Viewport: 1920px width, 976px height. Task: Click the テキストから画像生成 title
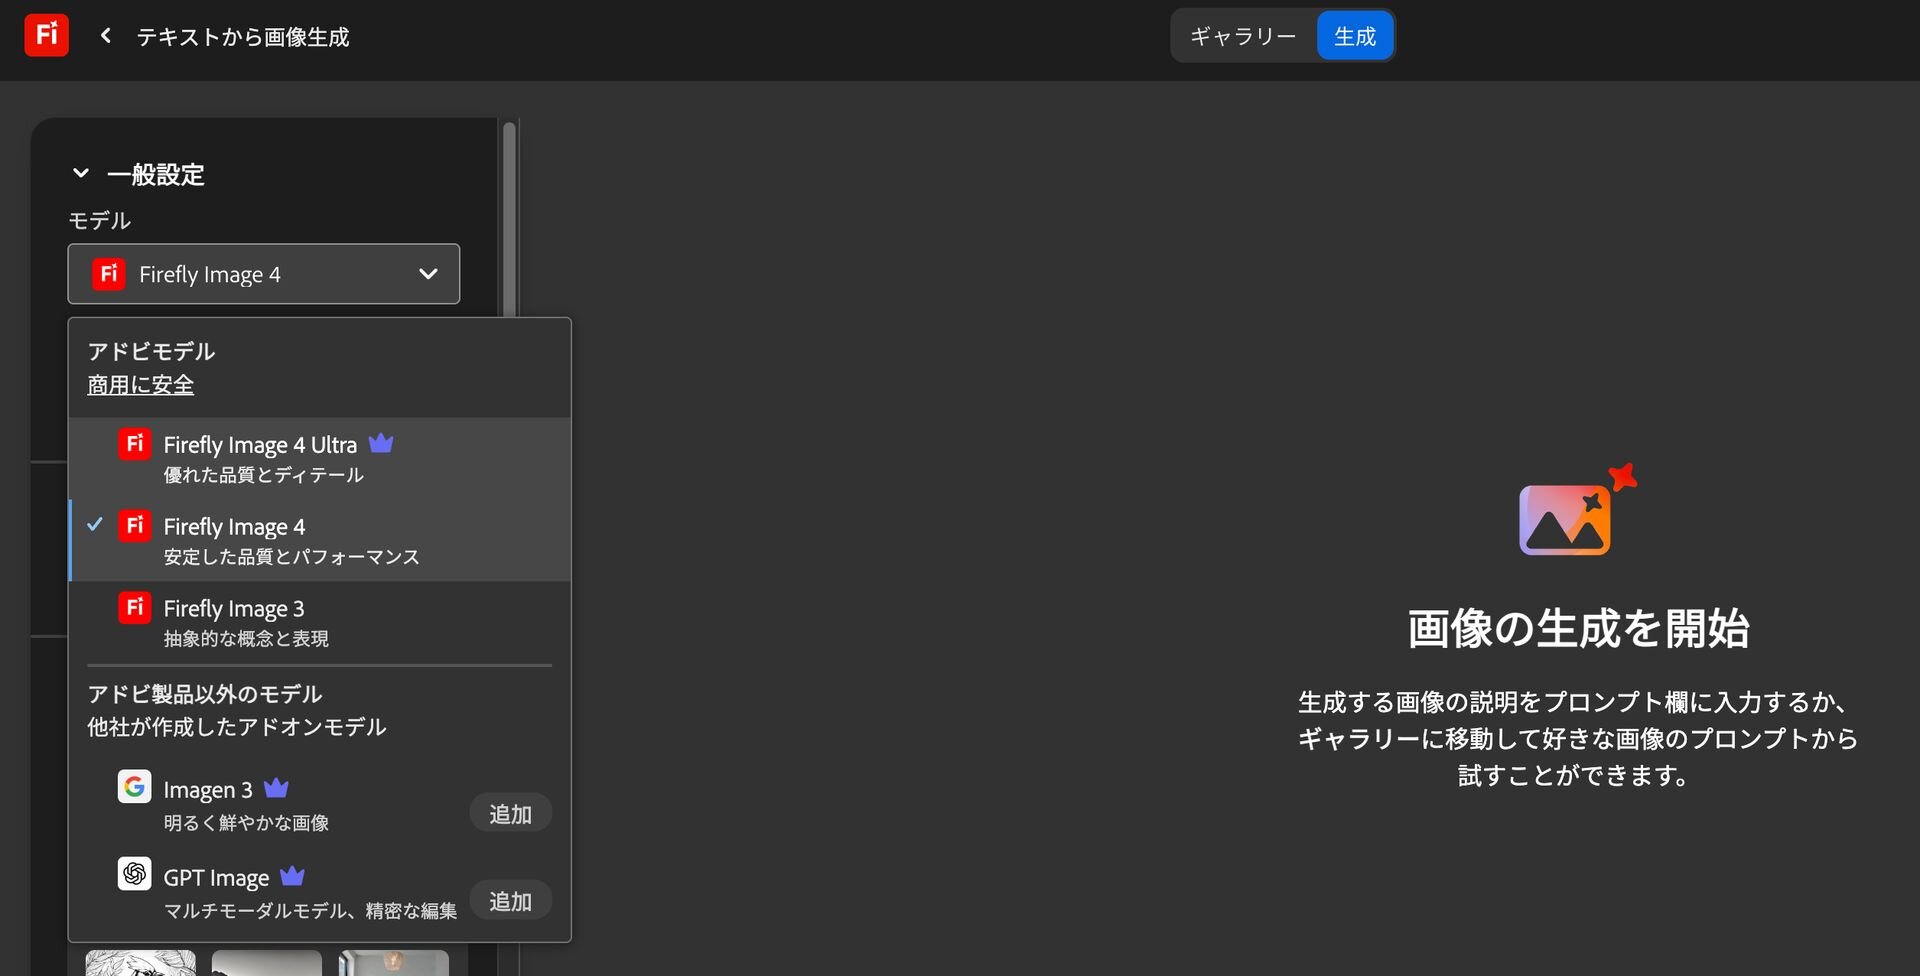(243, 37)
